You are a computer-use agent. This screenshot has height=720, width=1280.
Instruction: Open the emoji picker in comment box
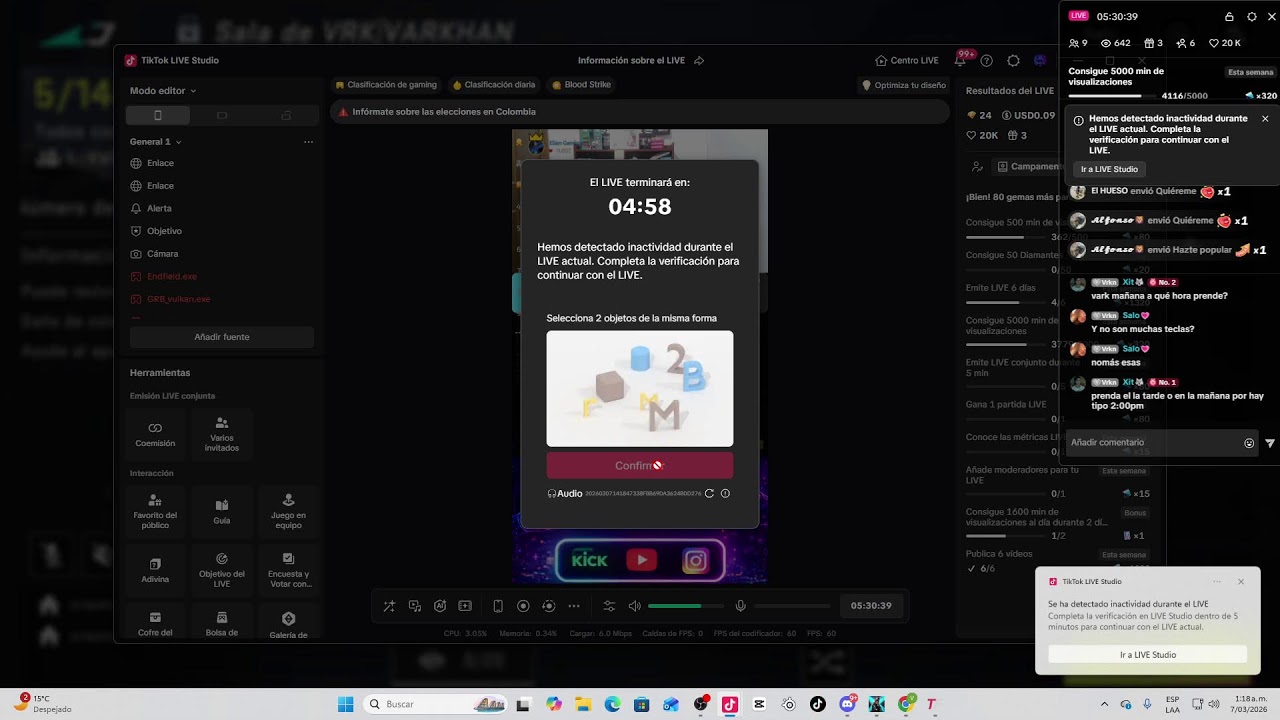(1249, 443)
